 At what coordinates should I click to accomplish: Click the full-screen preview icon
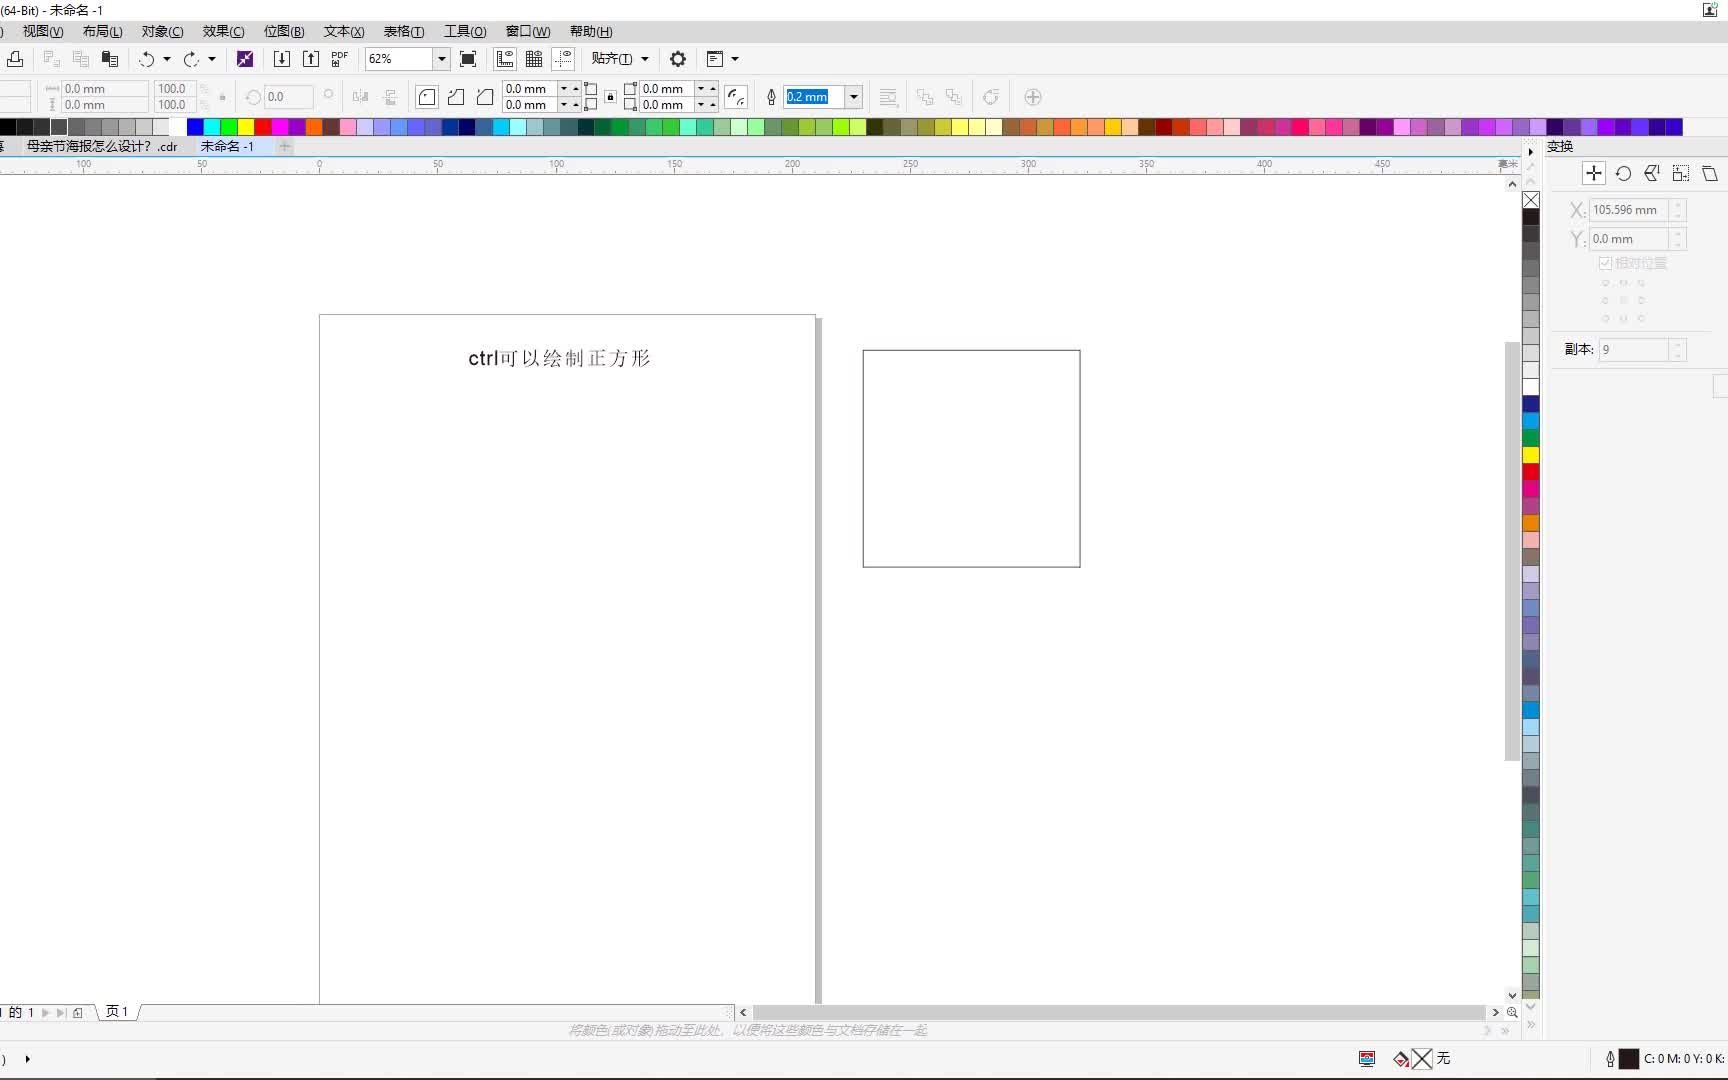(x=468, y=59)
